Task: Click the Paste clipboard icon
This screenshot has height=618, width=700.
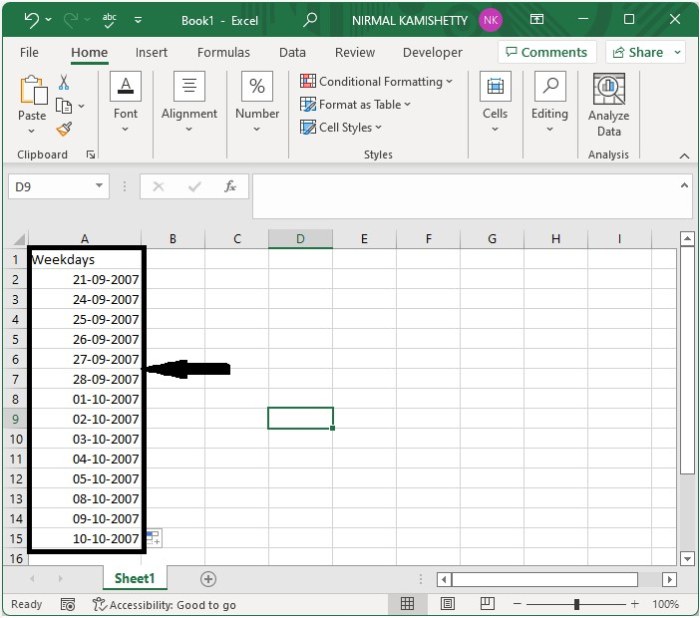Action: (x=33, y=90)
